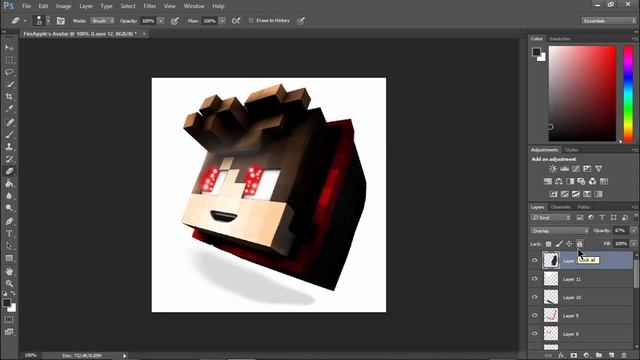Toggle Quick Mask mode
The height and width of the screenshot is (360, 640).
click(x=9, y=320)
